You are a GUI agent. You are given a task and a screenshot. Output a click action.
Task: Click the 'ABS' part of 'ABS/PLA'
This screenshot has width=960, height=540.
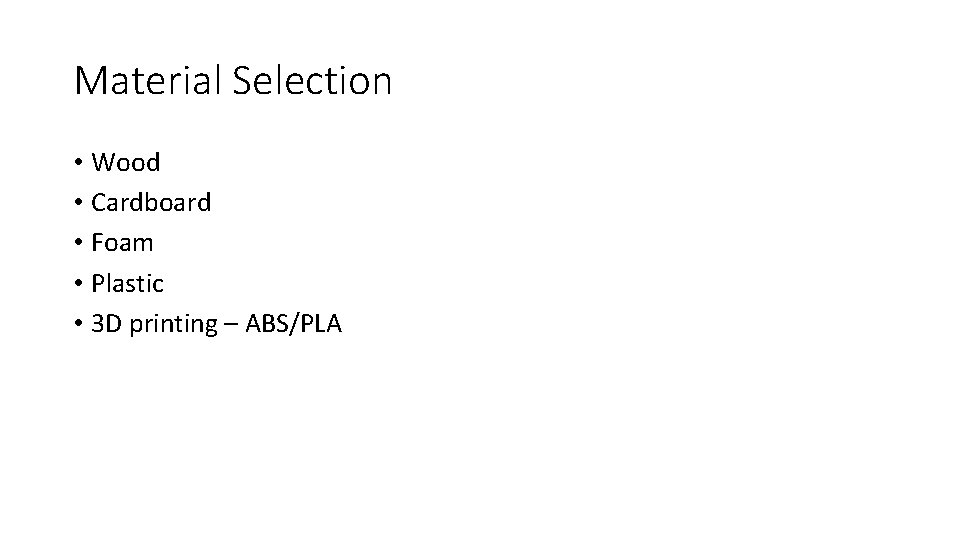(x=268, y=324)
